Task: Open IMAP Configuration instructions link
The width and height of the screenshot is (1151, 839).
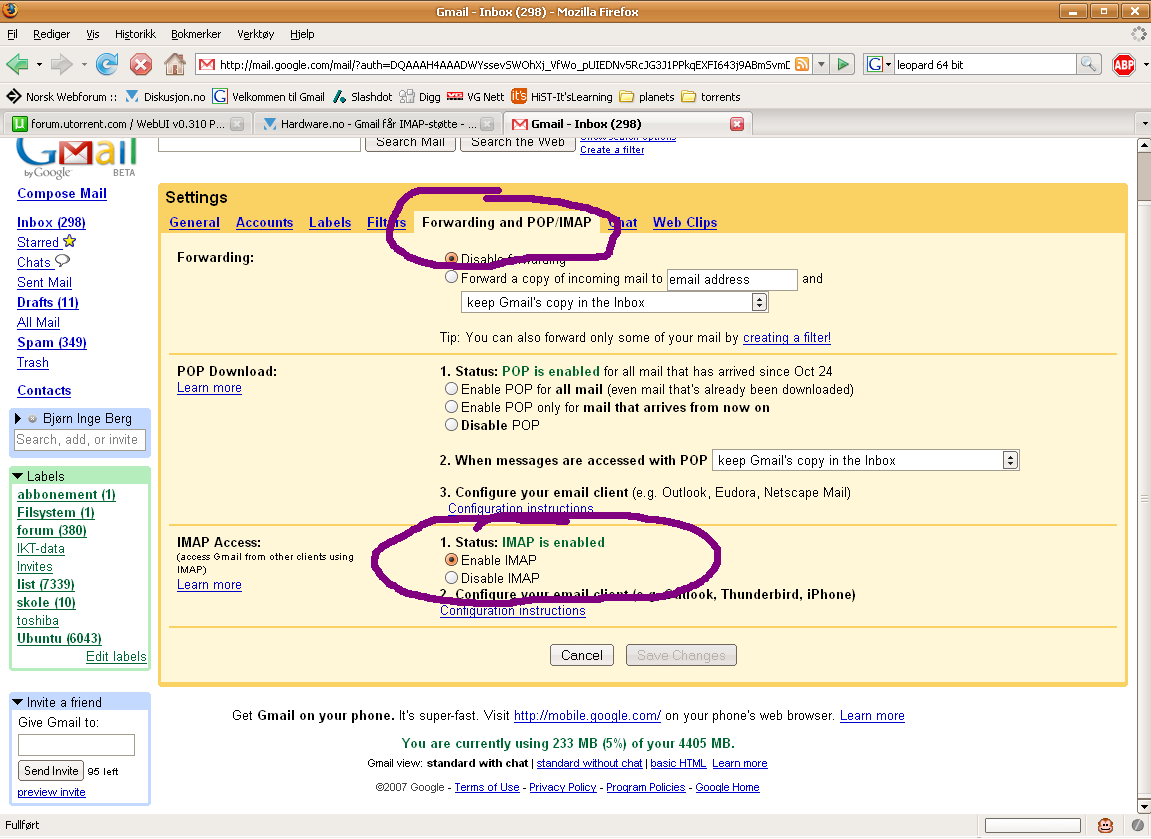Action: click(x=513, y=611)
